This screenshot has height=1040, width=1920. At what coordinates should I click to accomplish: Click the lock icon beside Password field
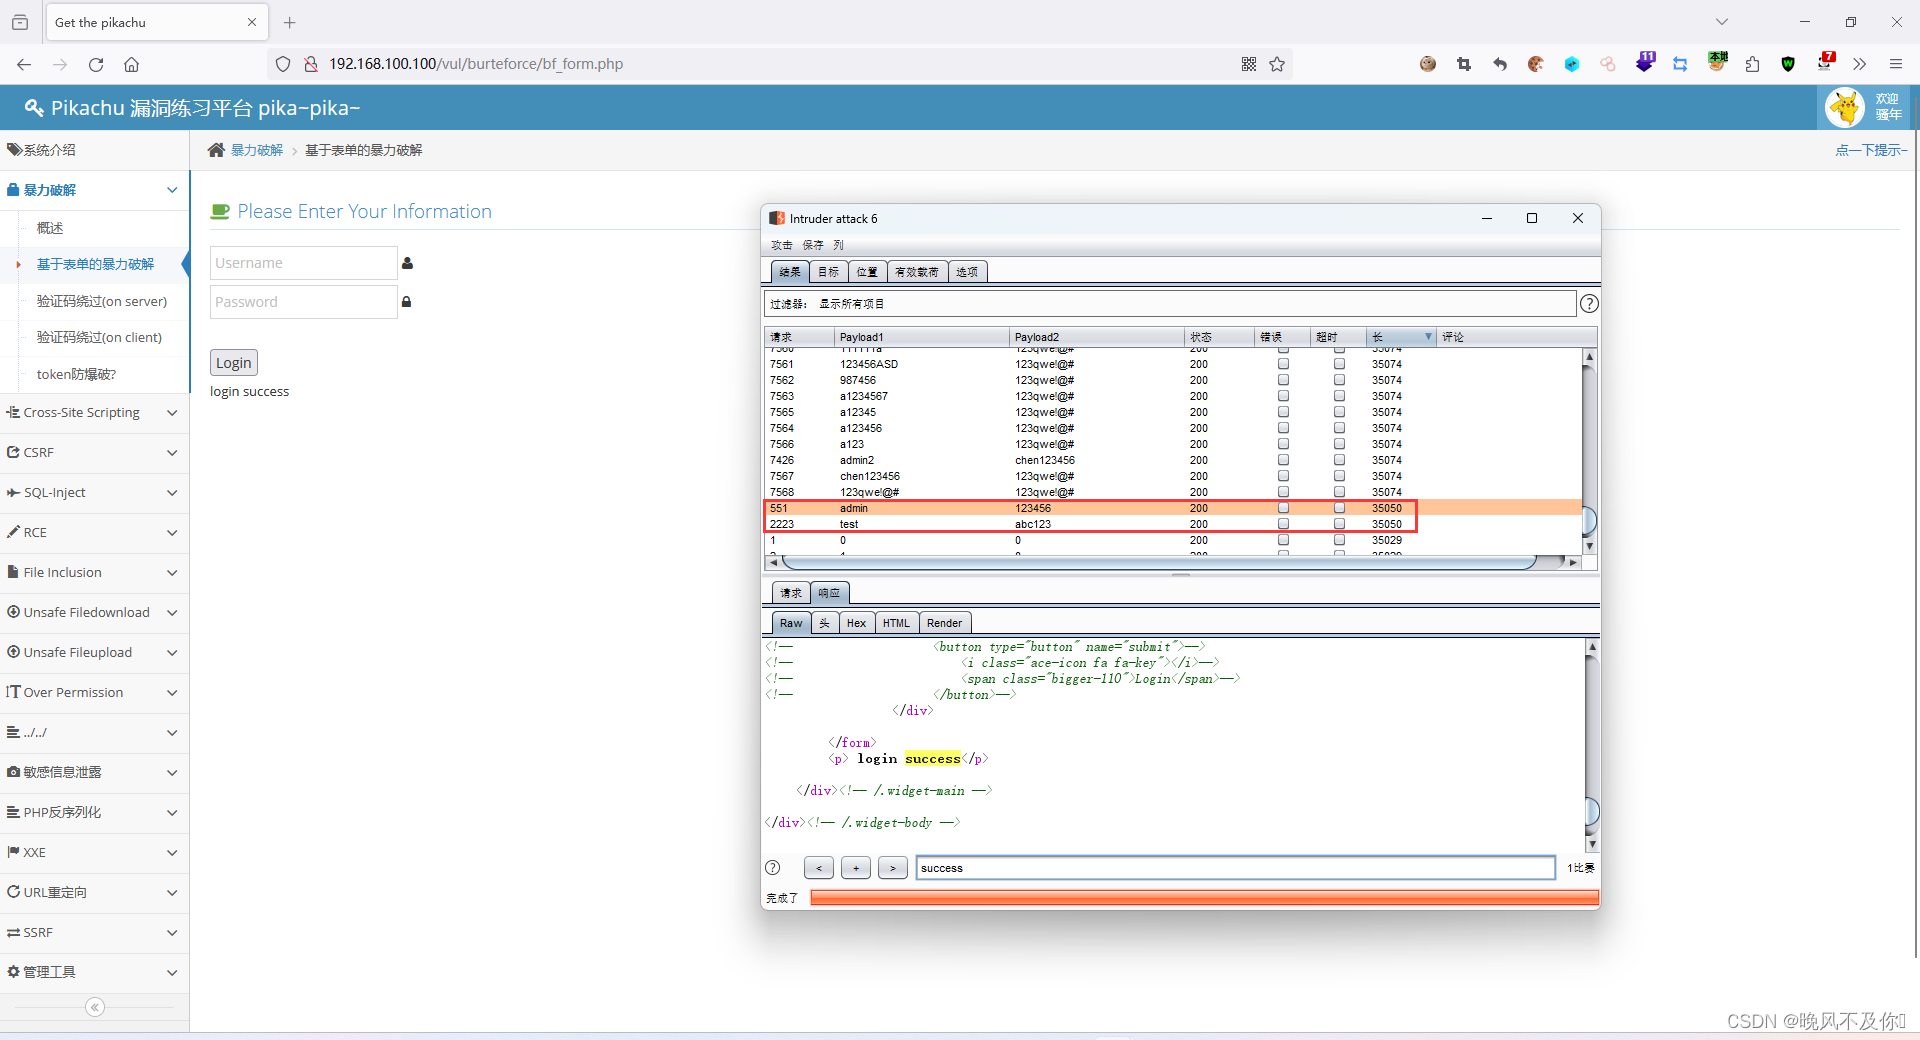[407, 302]
